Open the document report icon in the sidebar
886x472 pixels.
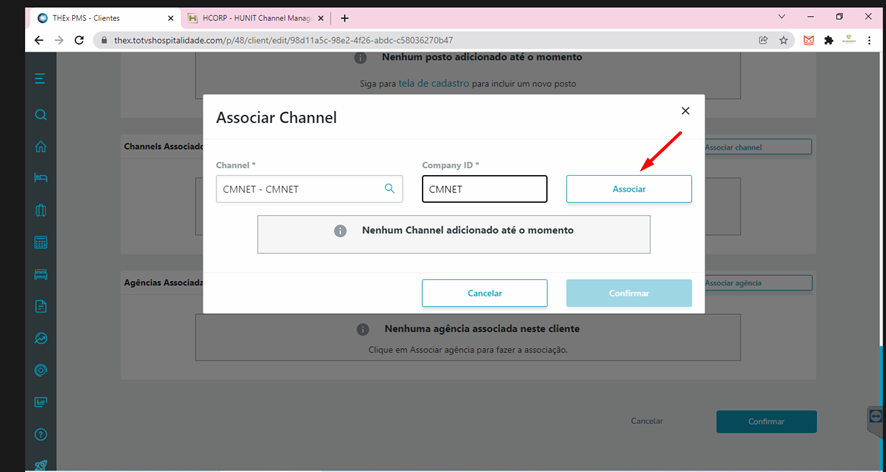coord(40,306)
